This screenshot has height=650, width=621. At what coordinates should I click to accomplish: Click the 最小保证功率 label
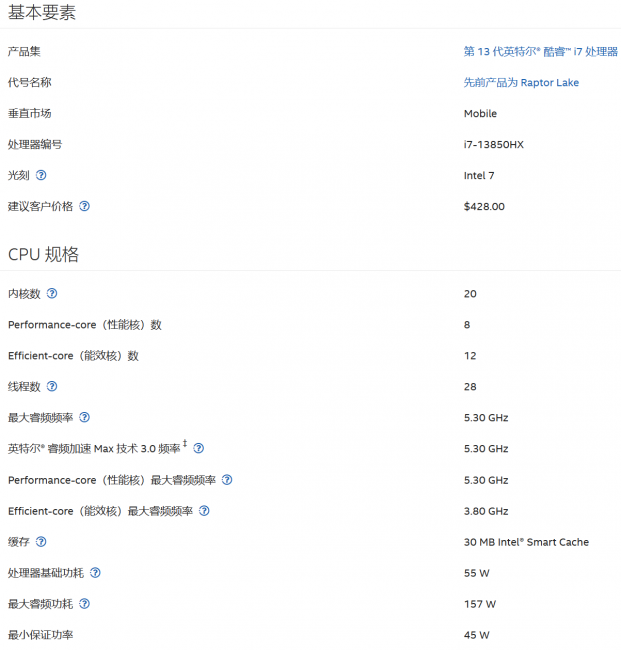point(40,635)
